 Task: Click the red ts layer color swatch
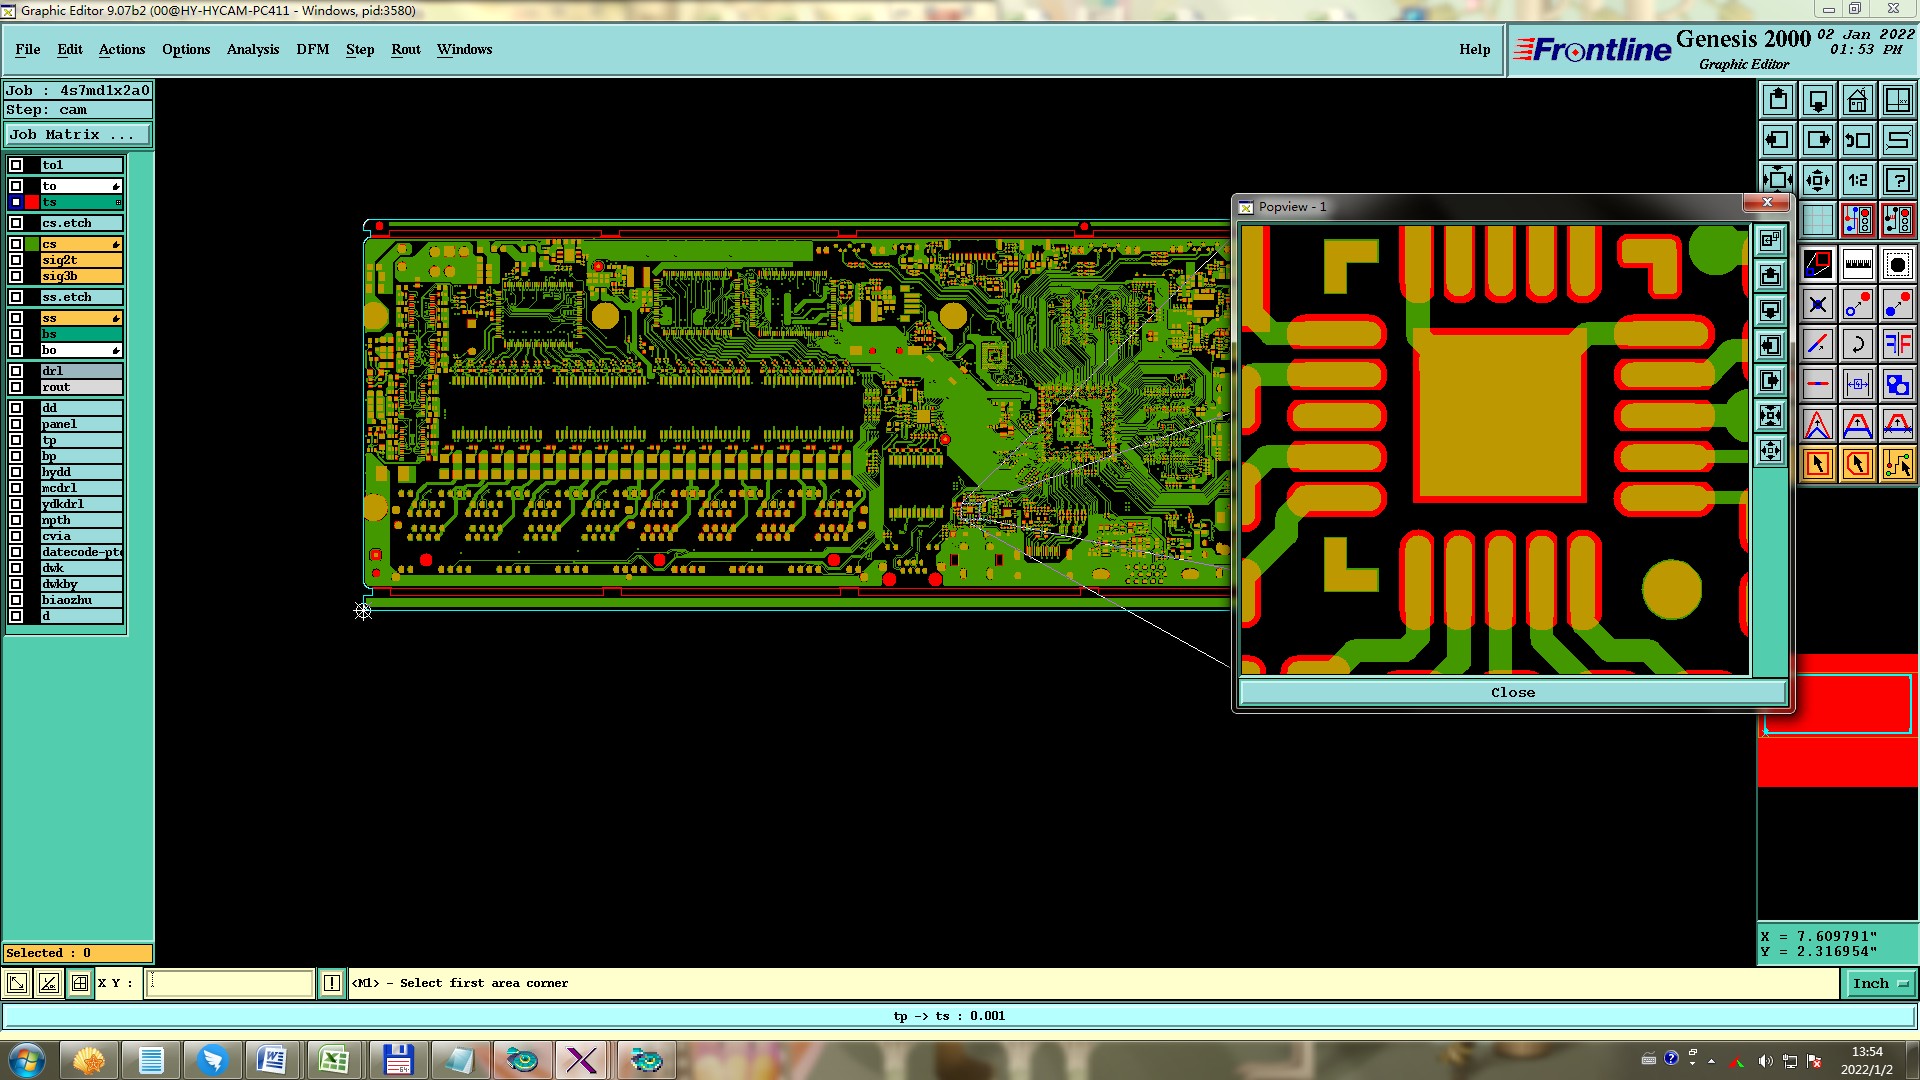point(32,202)
